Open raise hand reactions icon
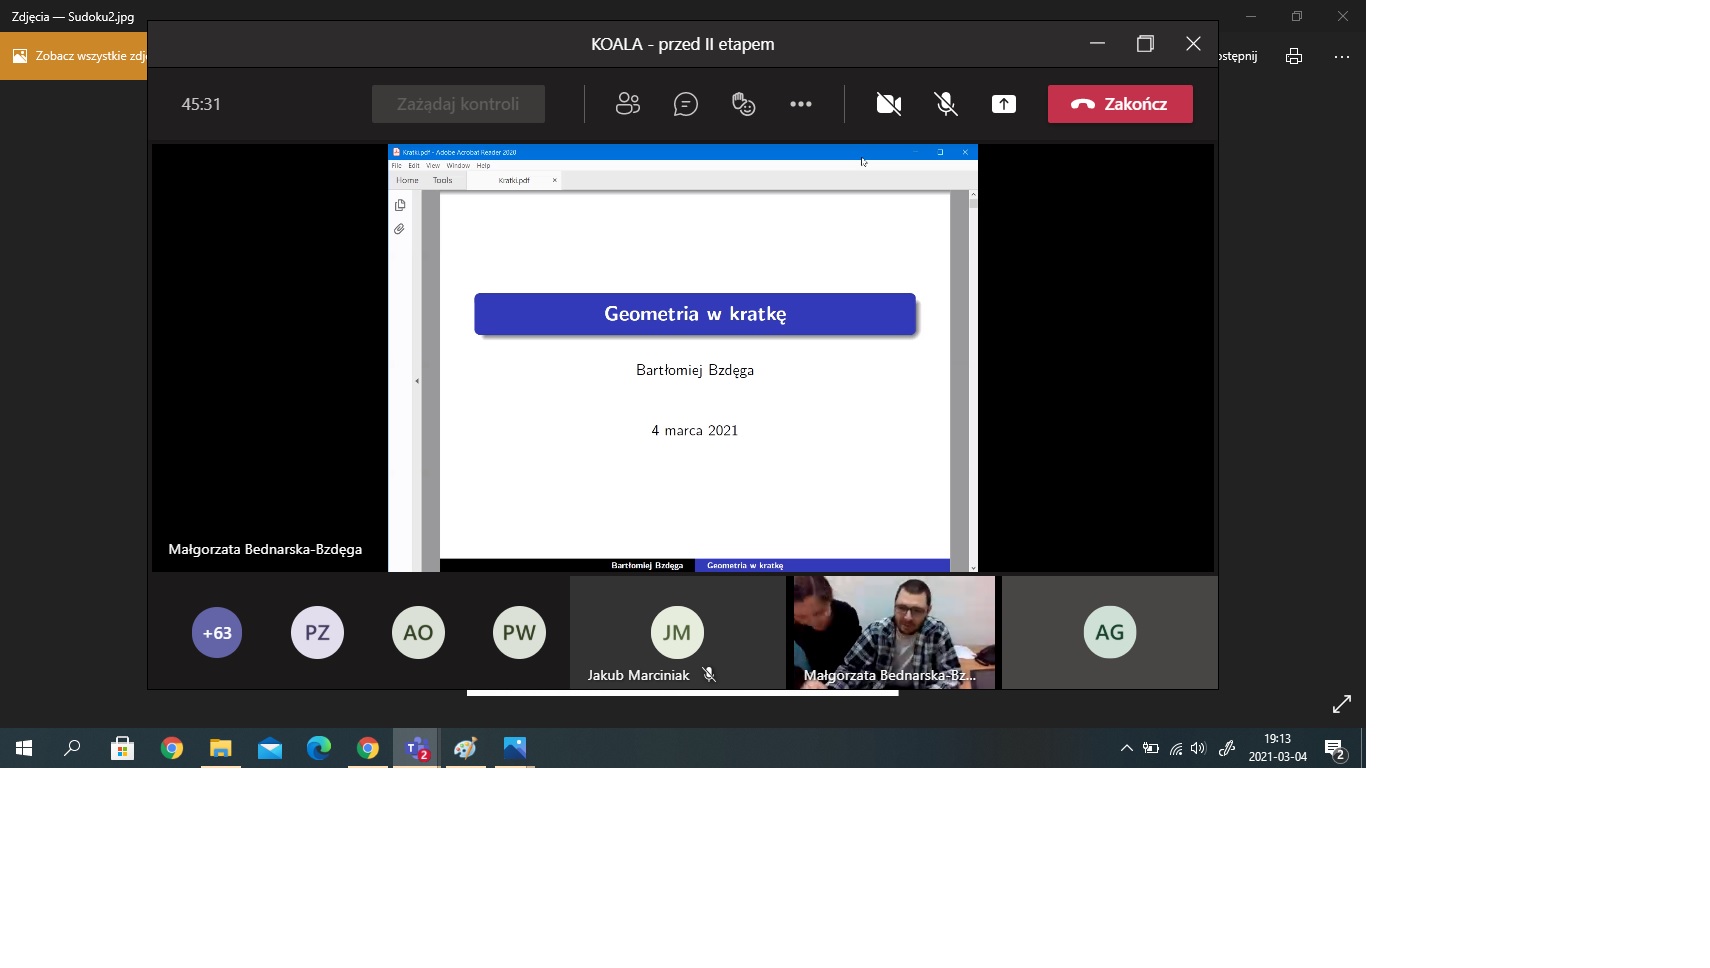 click(743, 104)
